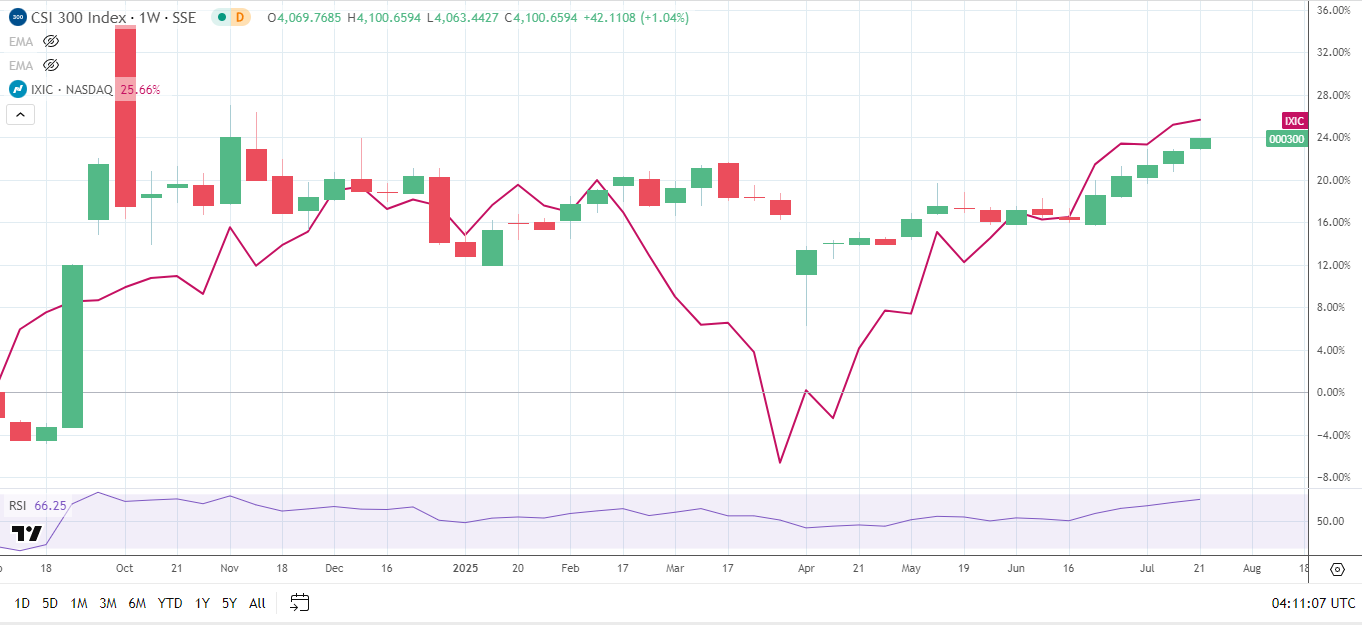Show the first hidden EMA indicator

pos(52,41)
